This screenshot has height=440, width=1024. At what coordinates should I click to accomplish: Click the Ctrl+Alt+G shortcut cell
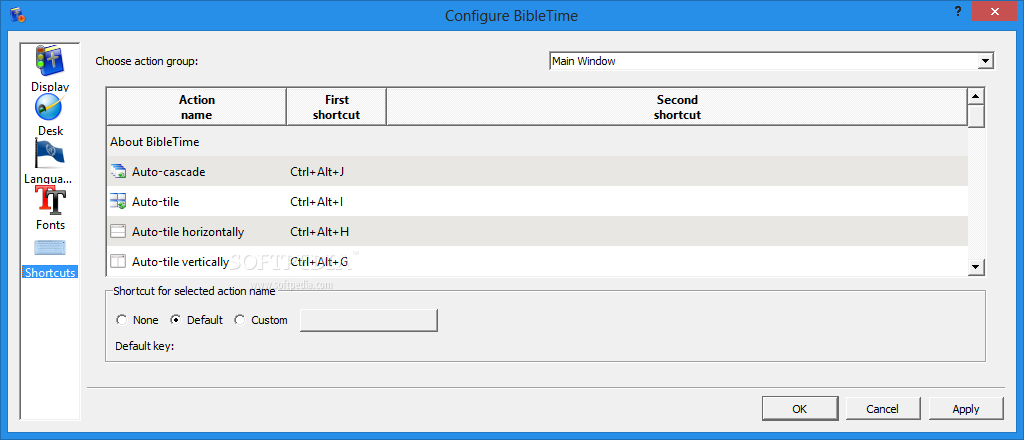319,262
